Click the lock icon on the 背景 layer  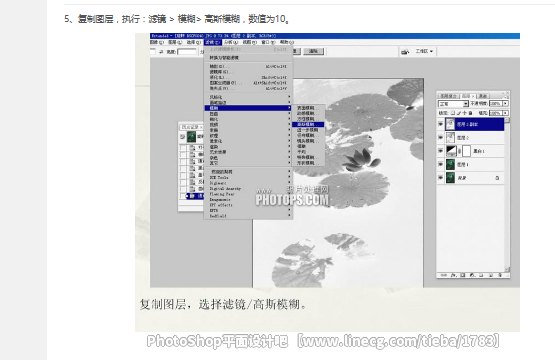tap(497, 178)
